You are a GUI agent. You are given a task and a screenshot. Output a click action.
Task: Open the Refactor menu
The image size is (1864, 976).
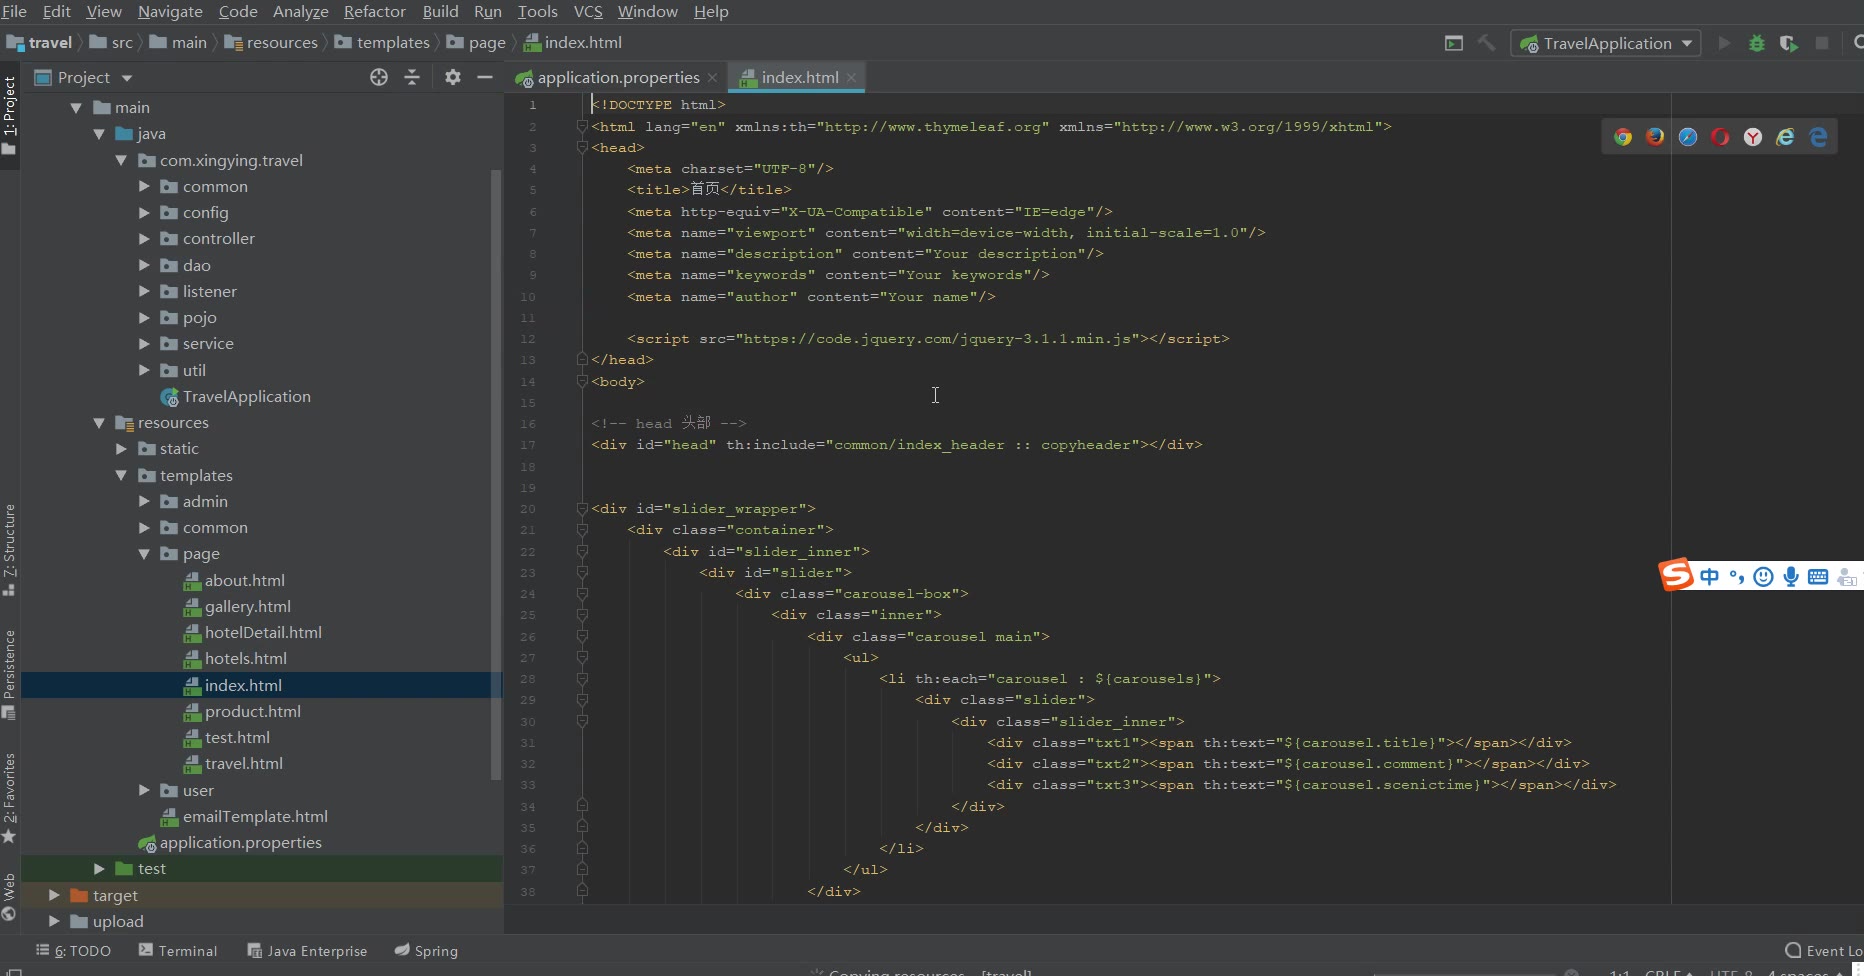click(x=375, y=11)
